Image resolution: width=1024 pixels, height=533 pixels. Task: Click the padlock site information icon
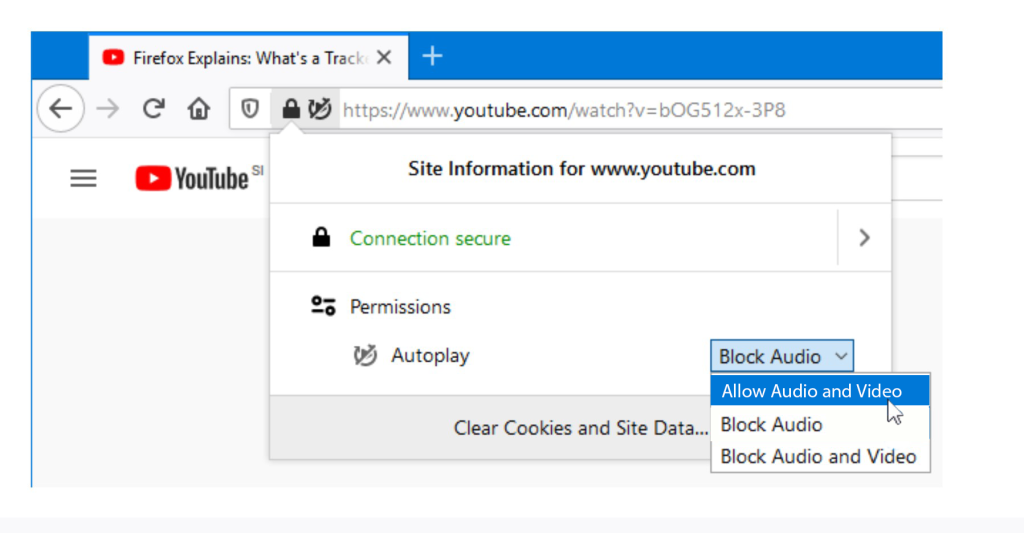click(x=291, y=108)
